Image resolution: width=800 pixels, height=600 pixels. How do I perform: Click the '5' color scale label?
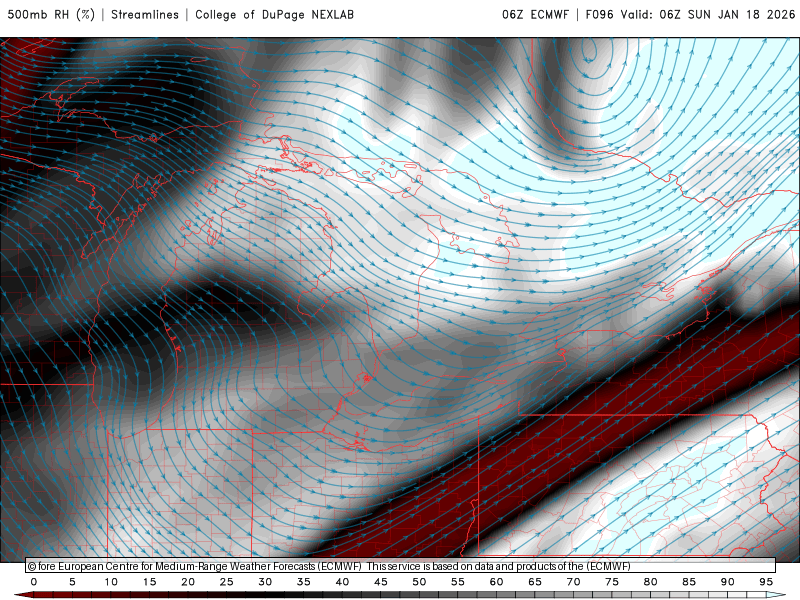coord(72,582)
